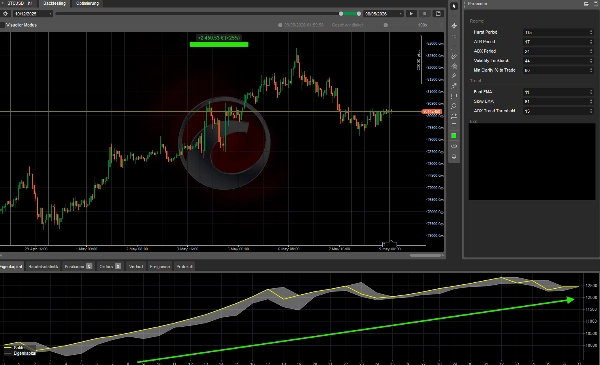Viewport: 600px width, 365px height.
Task: Click the Eigenkapital legend entry
Action: (20, 353)
